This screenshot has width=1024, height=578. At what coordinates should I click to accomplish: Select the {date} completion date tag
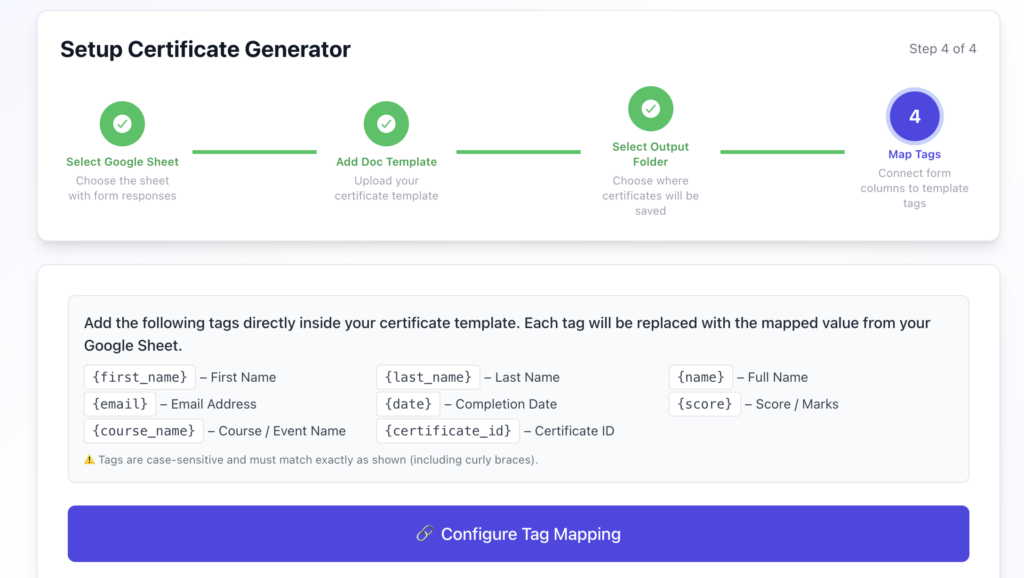pyautogui.click(x=407, y=404)
